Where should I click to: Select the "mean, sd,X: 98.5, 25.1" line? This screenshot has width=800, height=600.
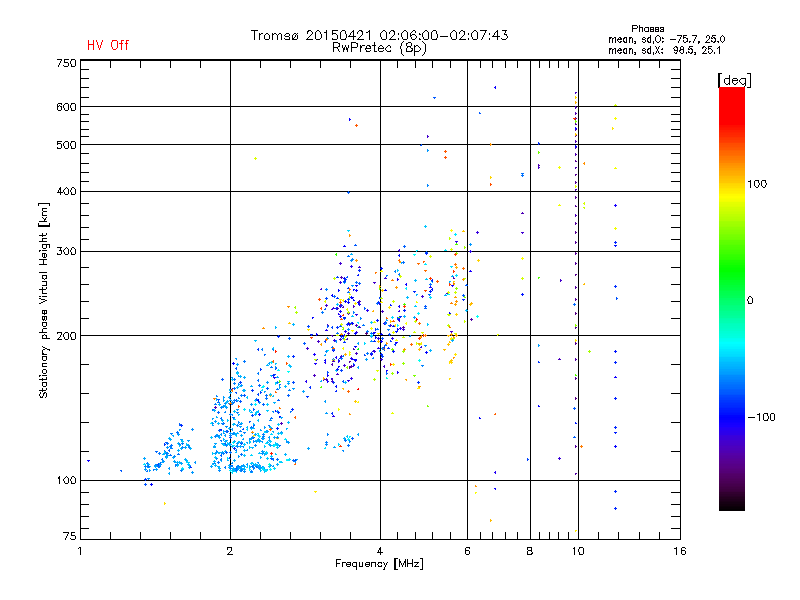point(664,50)
